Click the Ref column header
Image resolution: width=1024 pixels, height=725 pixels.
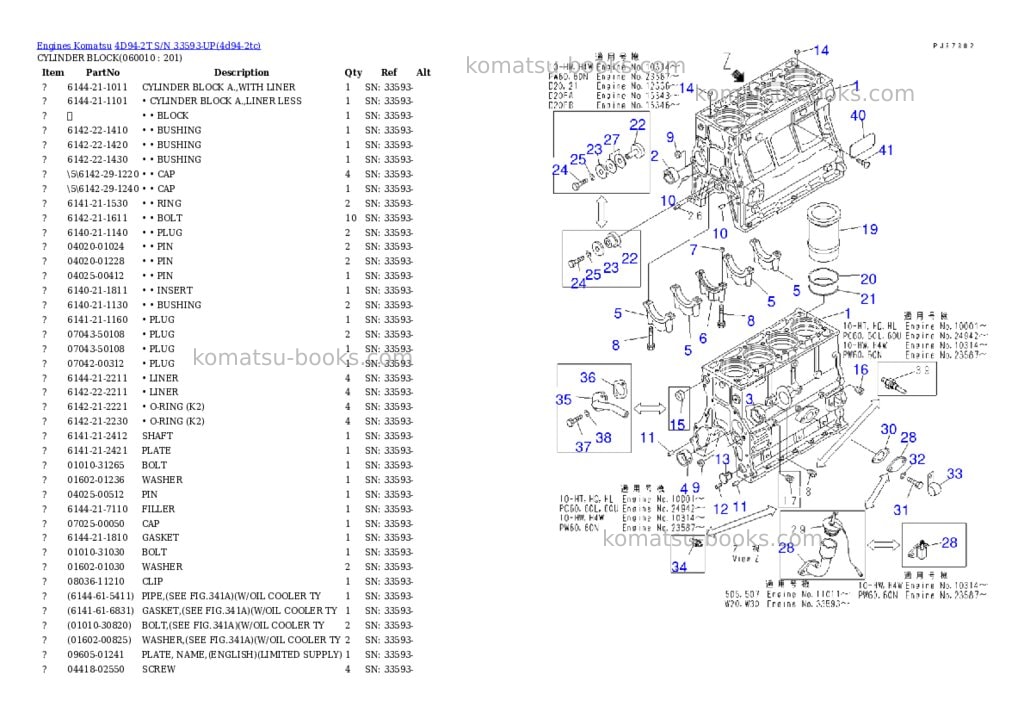tap(389, 72)
